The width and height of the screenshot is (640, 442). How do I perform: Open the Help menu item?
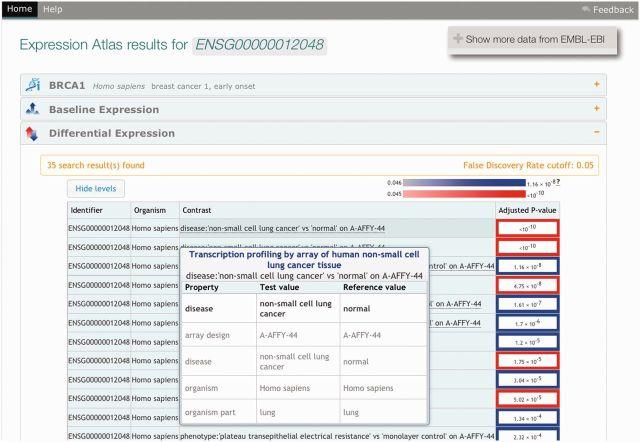point(53,9)
